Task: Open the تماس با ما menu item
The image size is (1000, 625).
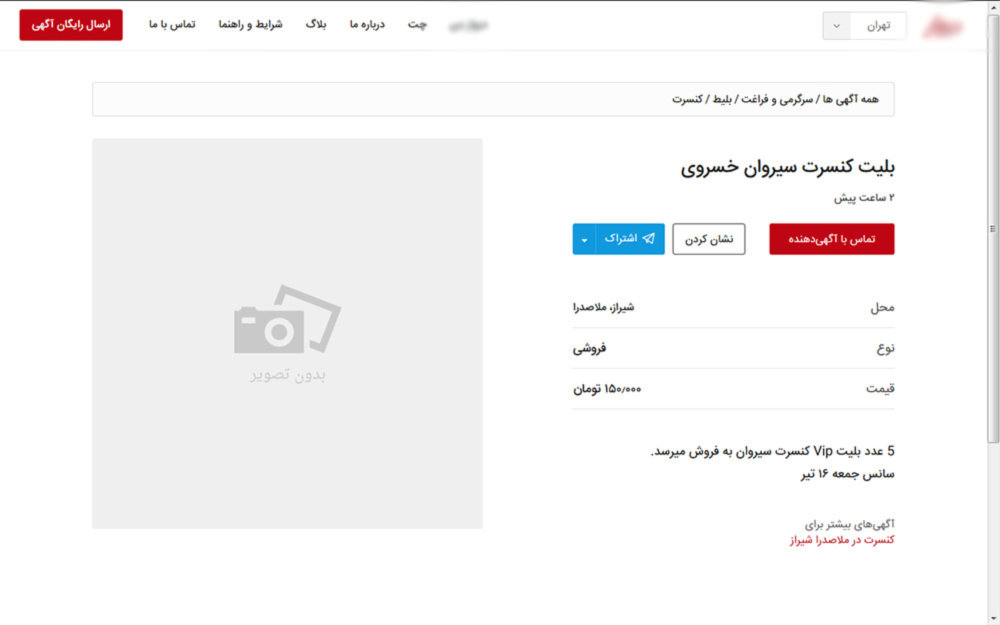Action: (172, 24)
